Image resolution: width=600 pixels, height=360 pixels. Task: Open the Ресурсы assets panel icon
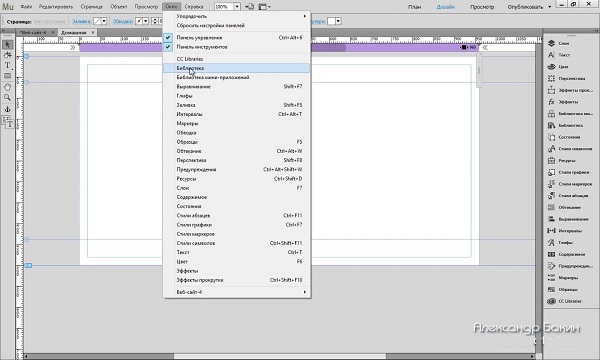coord(551,160)
